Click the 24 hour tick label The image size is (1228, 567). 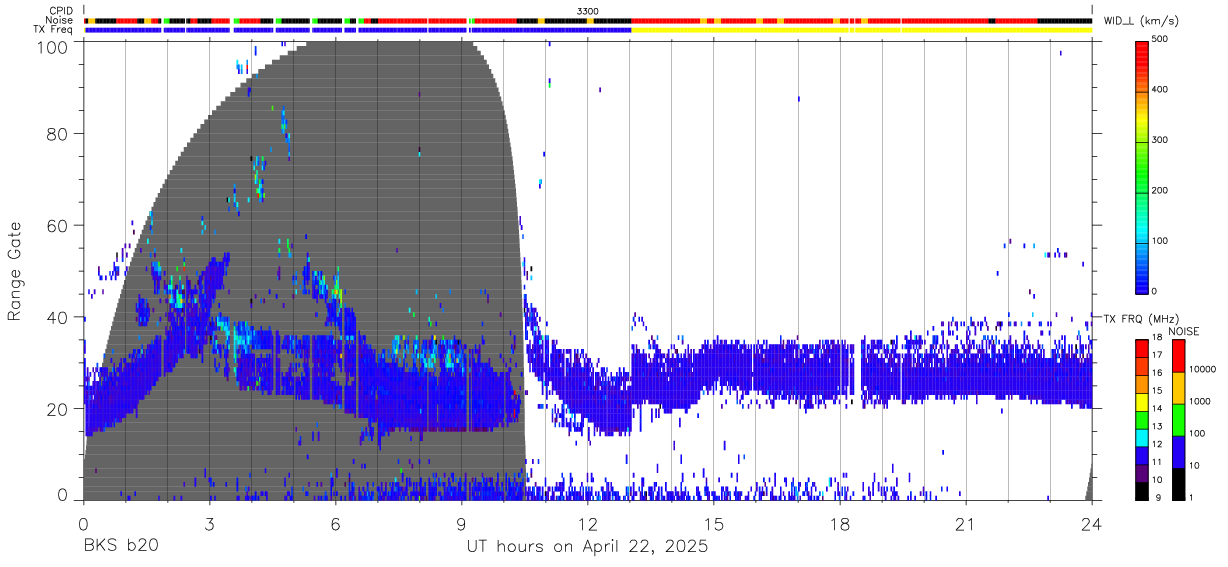coord(1091,524)
